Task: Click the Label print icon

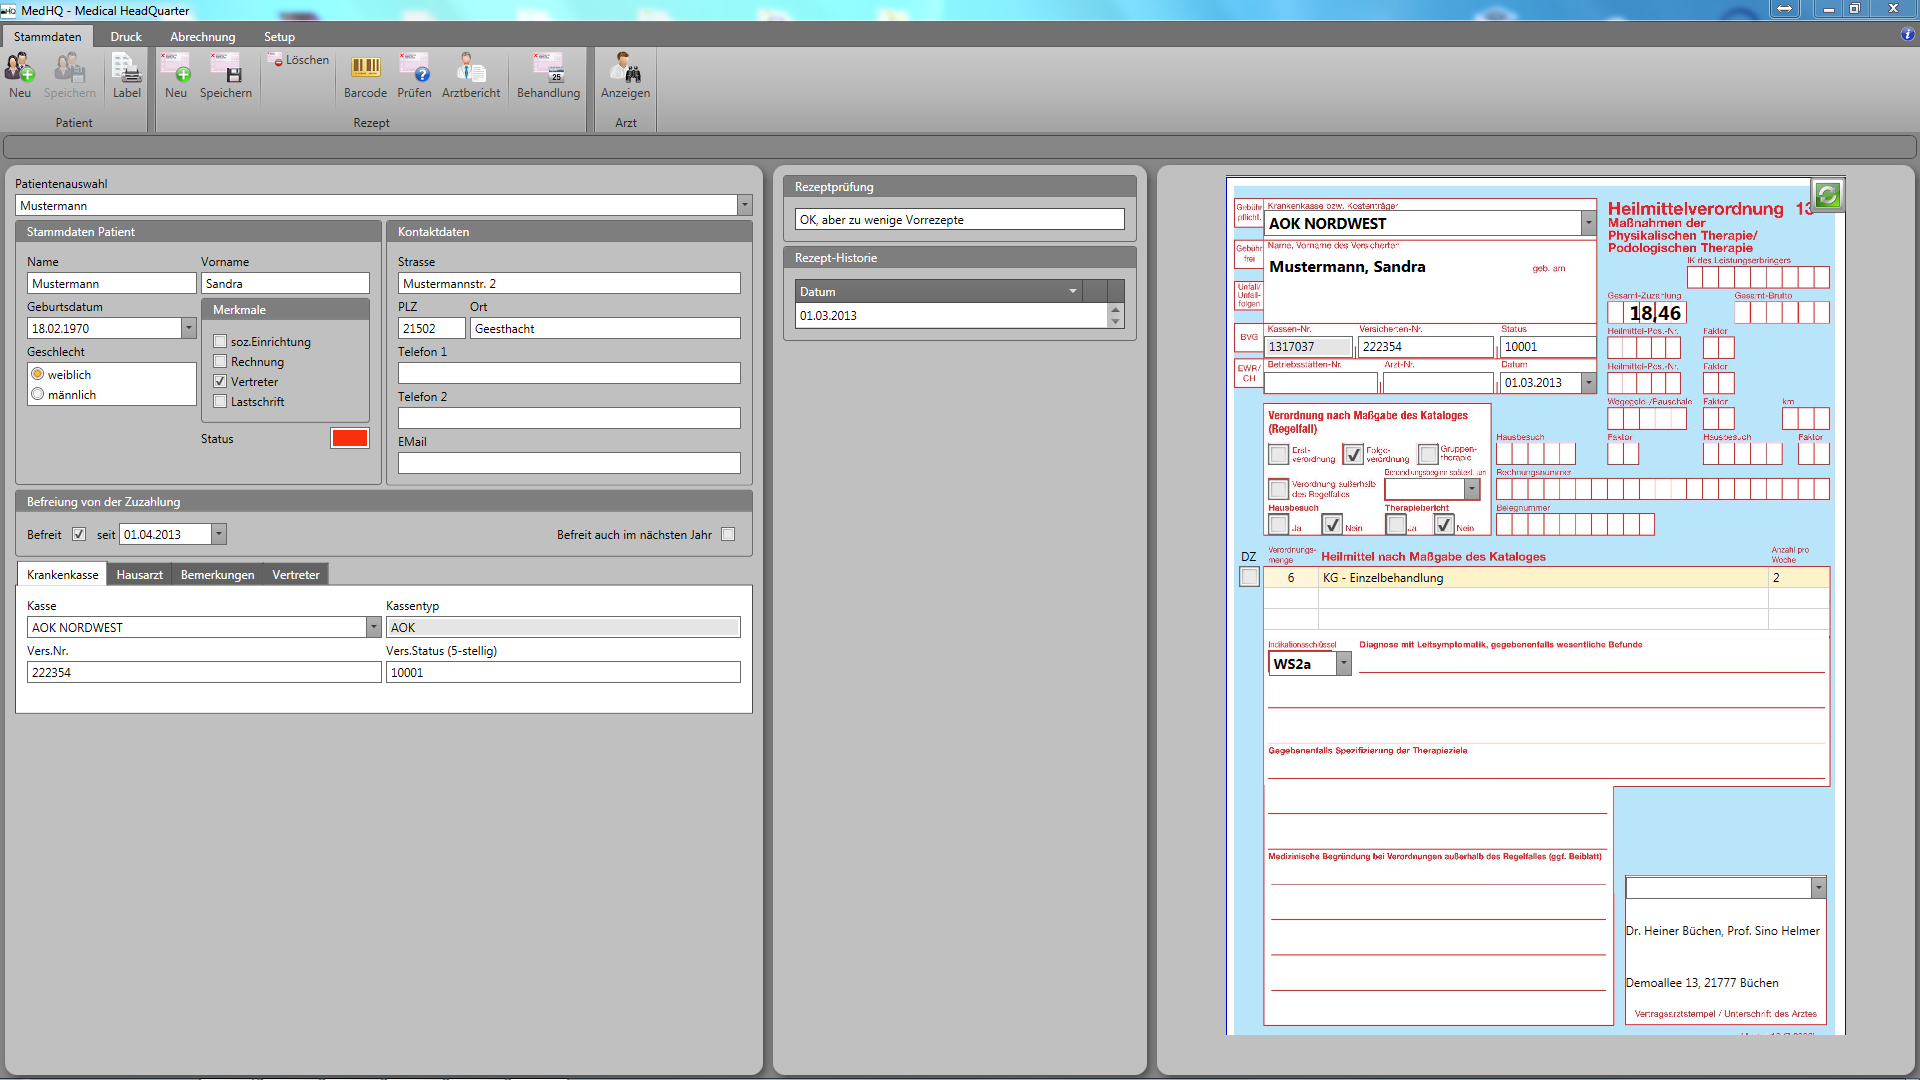Action: click(x=126, y=76)
